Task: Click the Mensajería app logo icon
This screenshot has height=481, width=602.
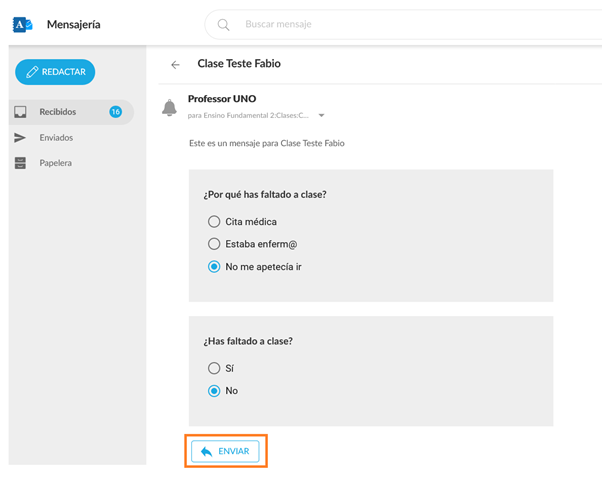Action: pyautogui.click(x=22, y=24)
